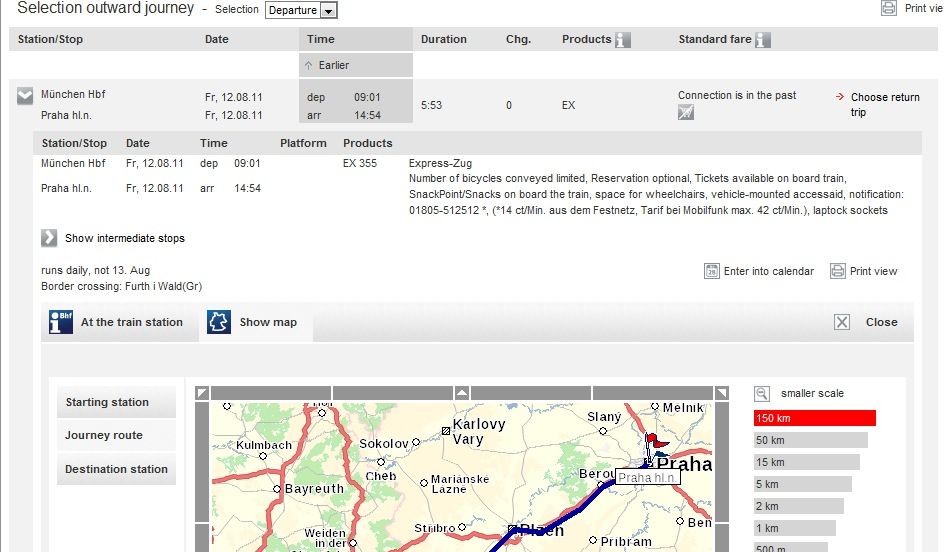Pan map north with the up arrow
944x552 pixels.
tap(462, 393)
